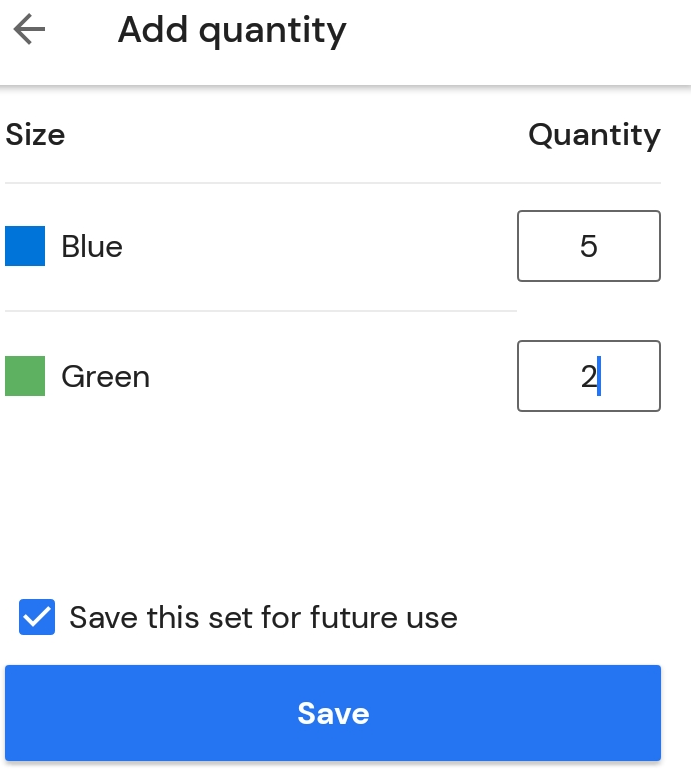Focus the Blue quantity input field
The width and height of the screenshot is (691, 775).
pos(588,246)
